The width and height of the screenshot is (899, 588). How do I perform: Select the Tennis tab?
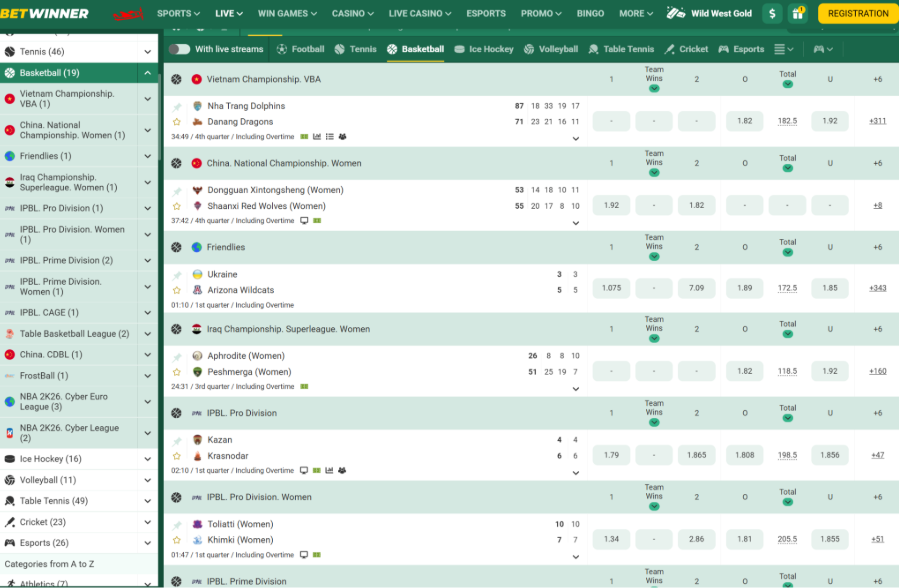[355, 49]
